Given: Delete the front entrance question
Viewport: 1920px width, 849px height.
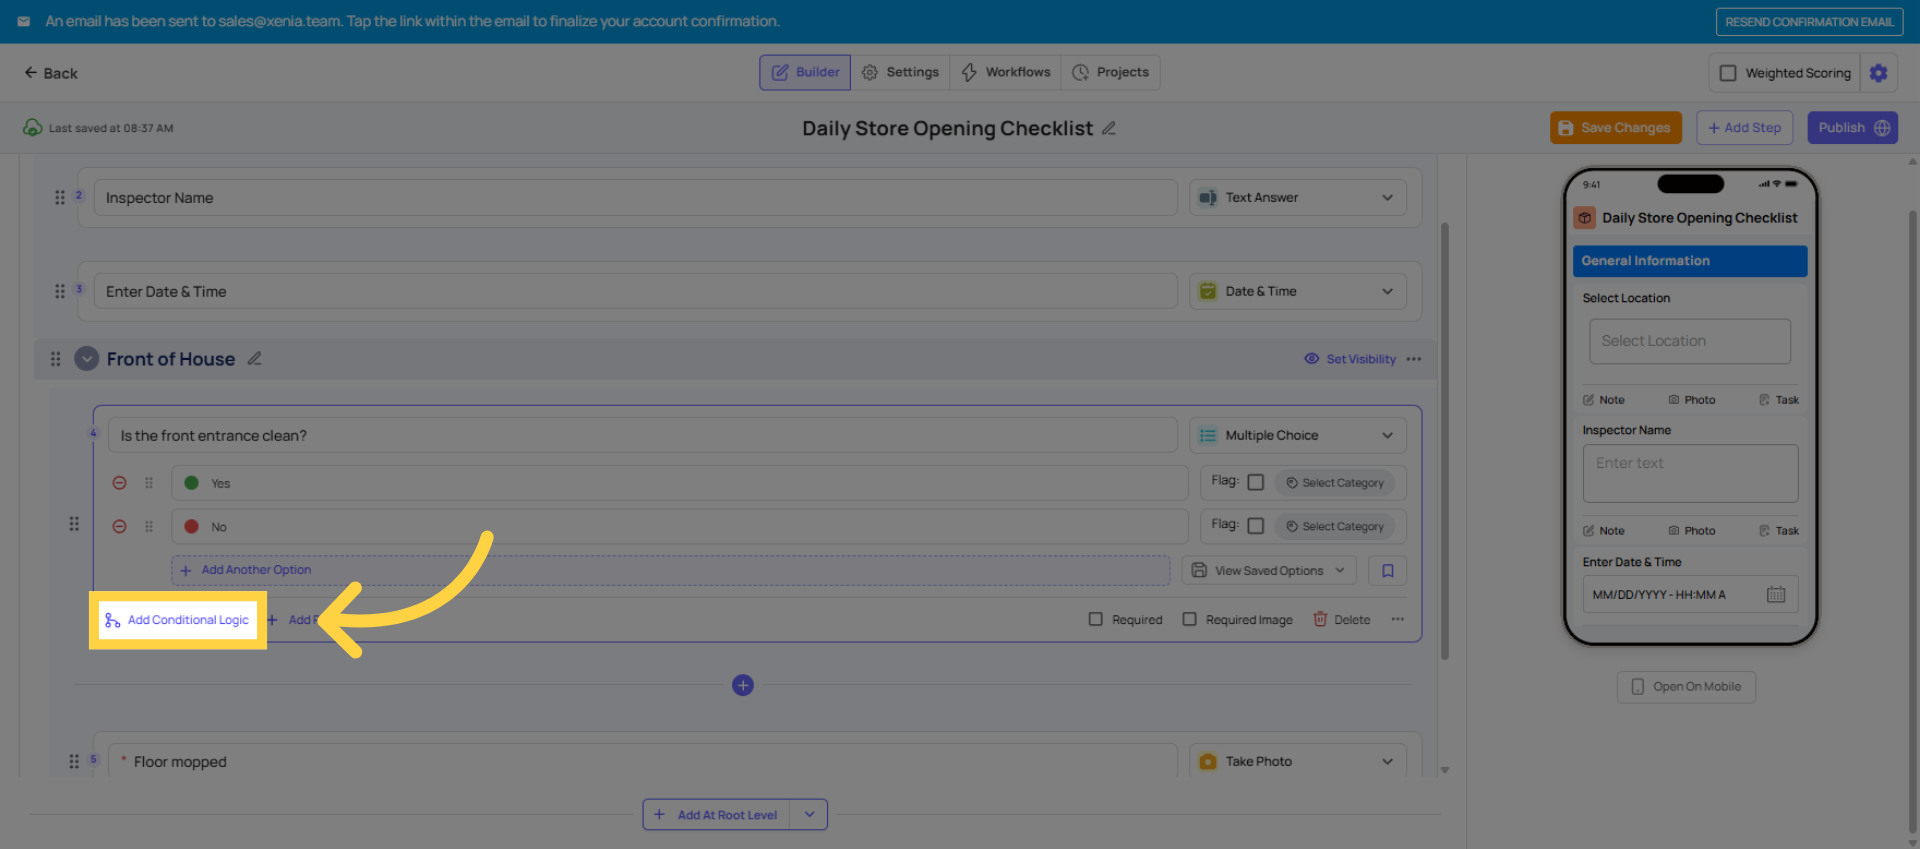Looking at the screenshot, I should pos(1341,619).
